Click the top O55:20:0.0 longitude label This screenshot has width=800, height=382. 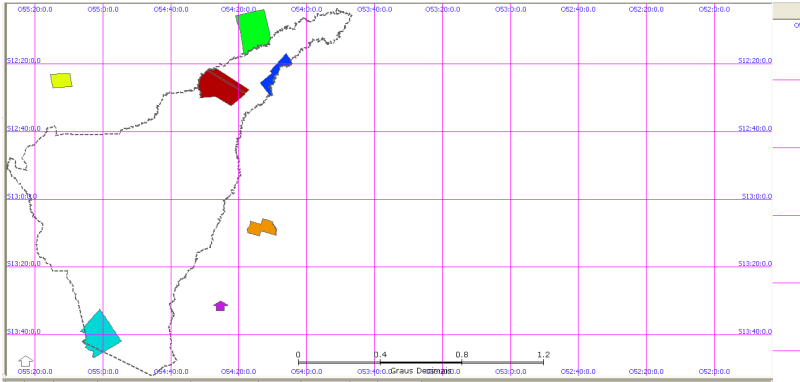click(x=34, y=9)
